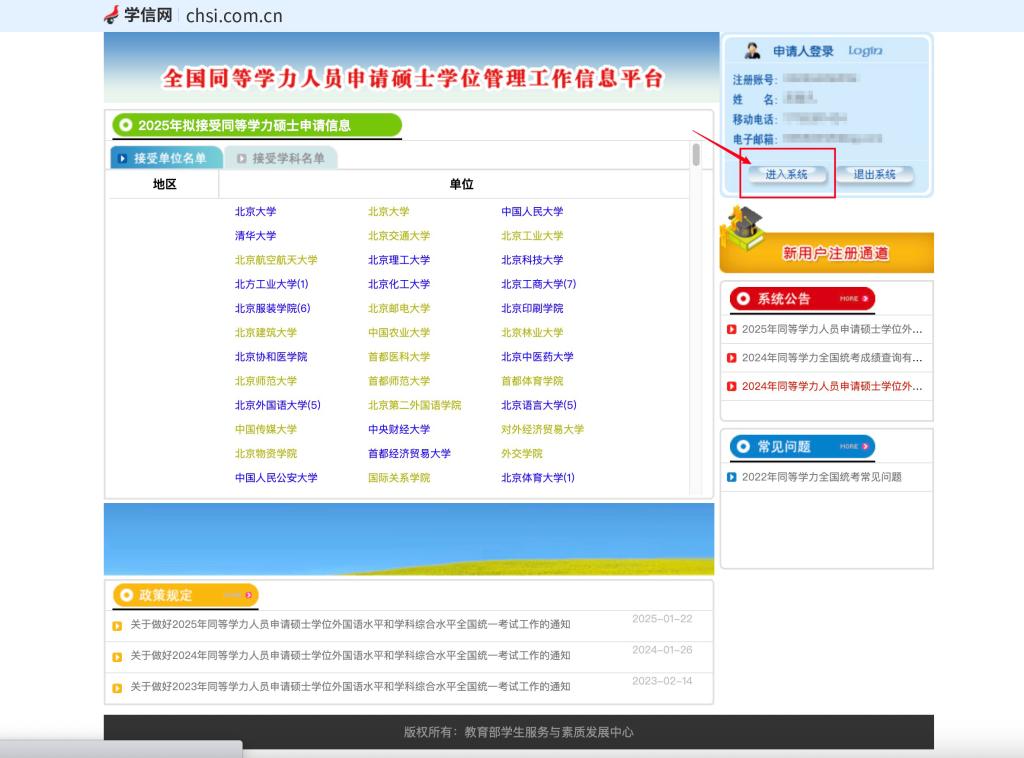Open the 2022年同等学力全国统考常见问题 link

(821, 477)
